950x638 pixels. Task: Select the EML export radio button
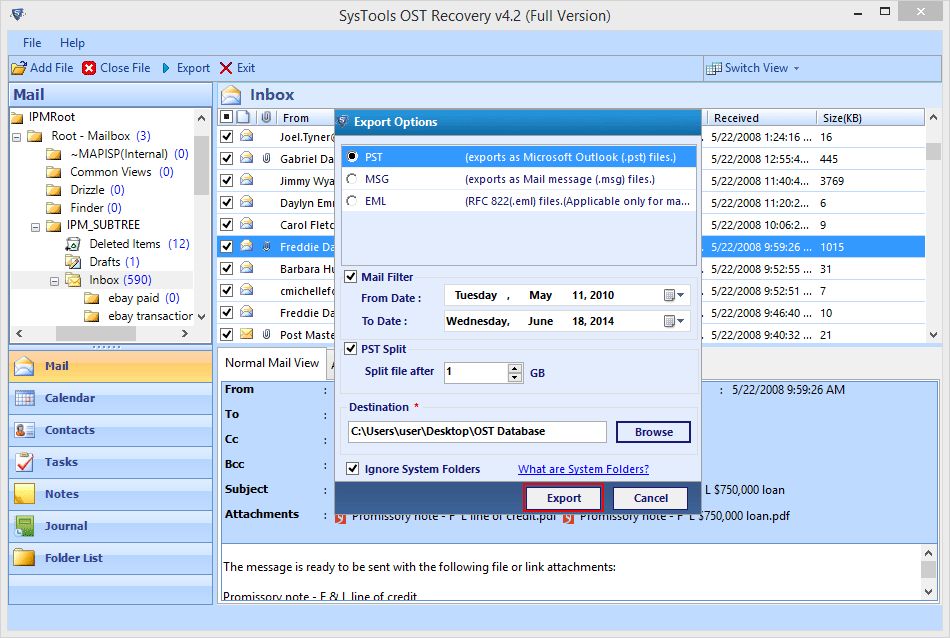352,201
